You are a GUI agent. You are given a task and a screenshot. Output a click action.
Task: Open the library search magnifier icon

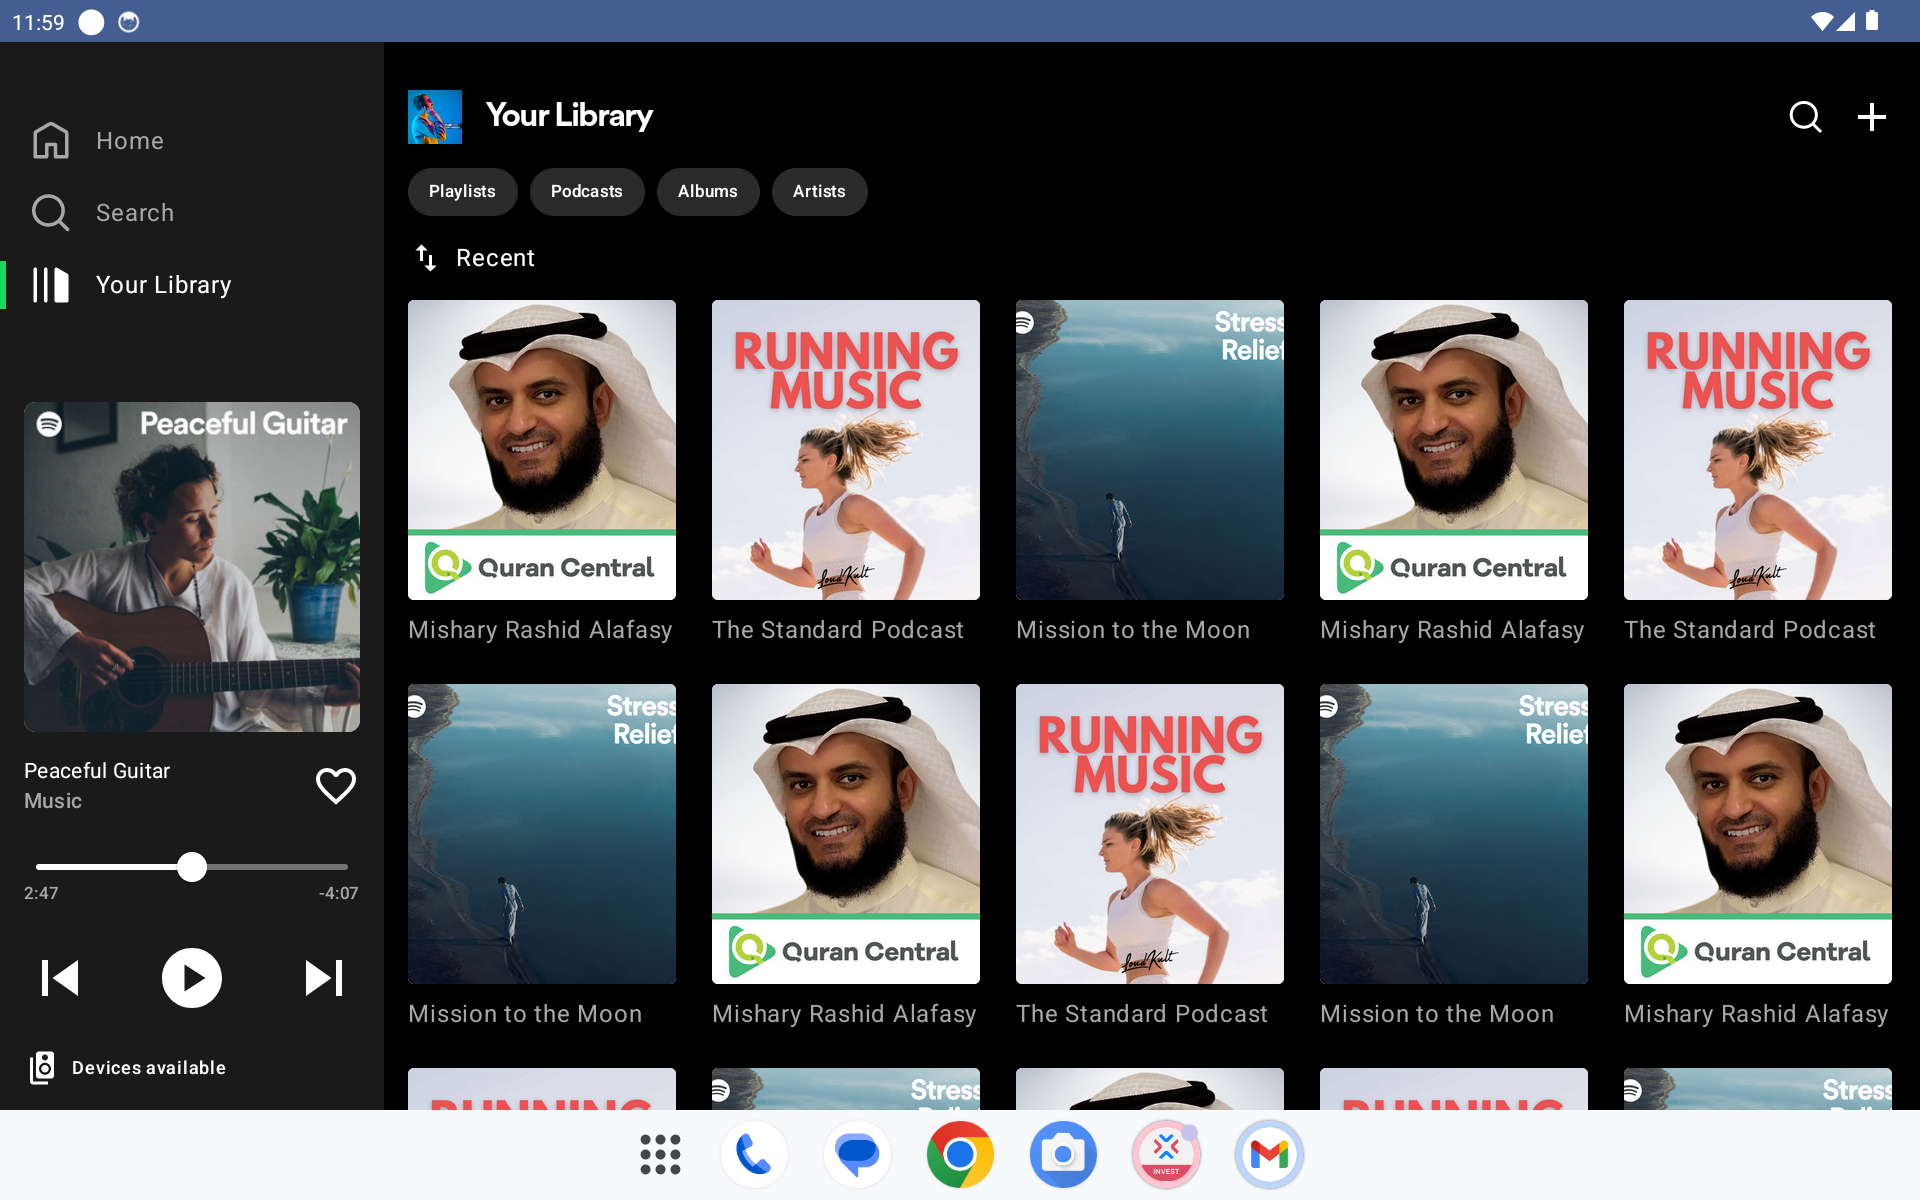pos(1805,117)
